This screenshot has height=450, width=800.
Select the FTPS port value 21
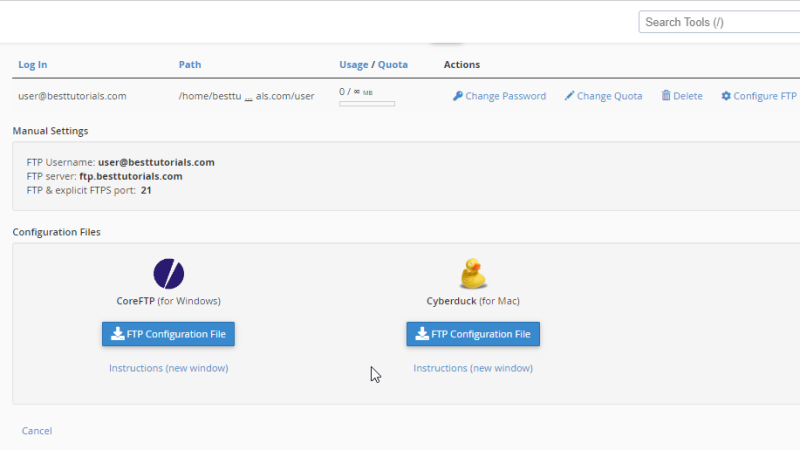coord(146,190)
